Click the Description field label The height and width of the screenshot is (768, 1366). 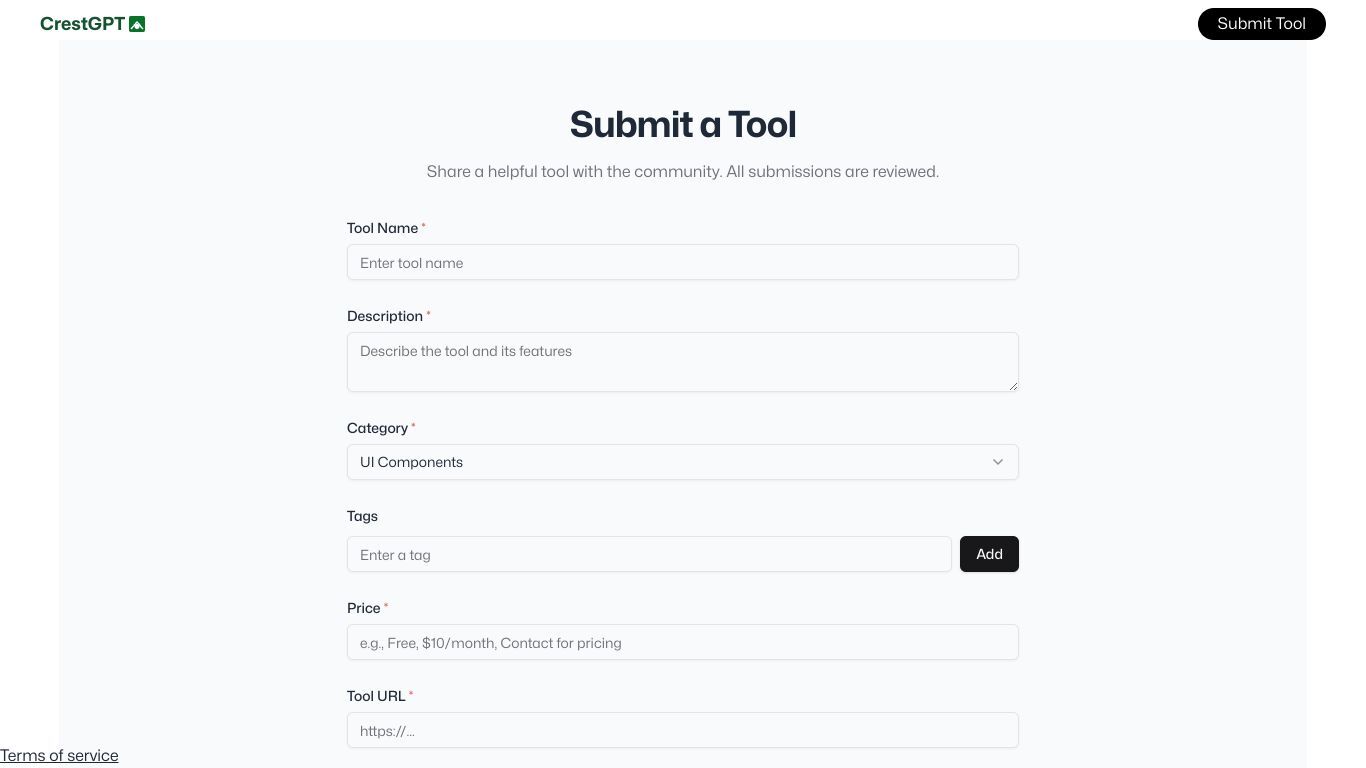[x=385, y=316]
